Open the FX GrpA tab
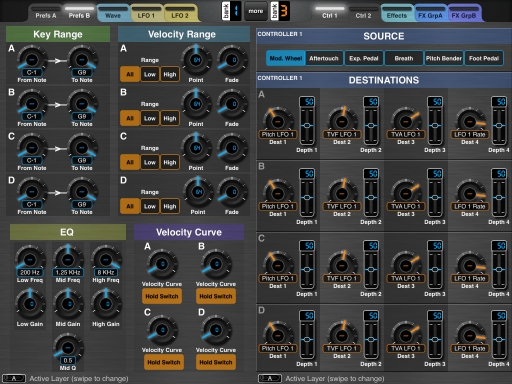Viewport: 512px width, 384px height. (x=430, y=13)
